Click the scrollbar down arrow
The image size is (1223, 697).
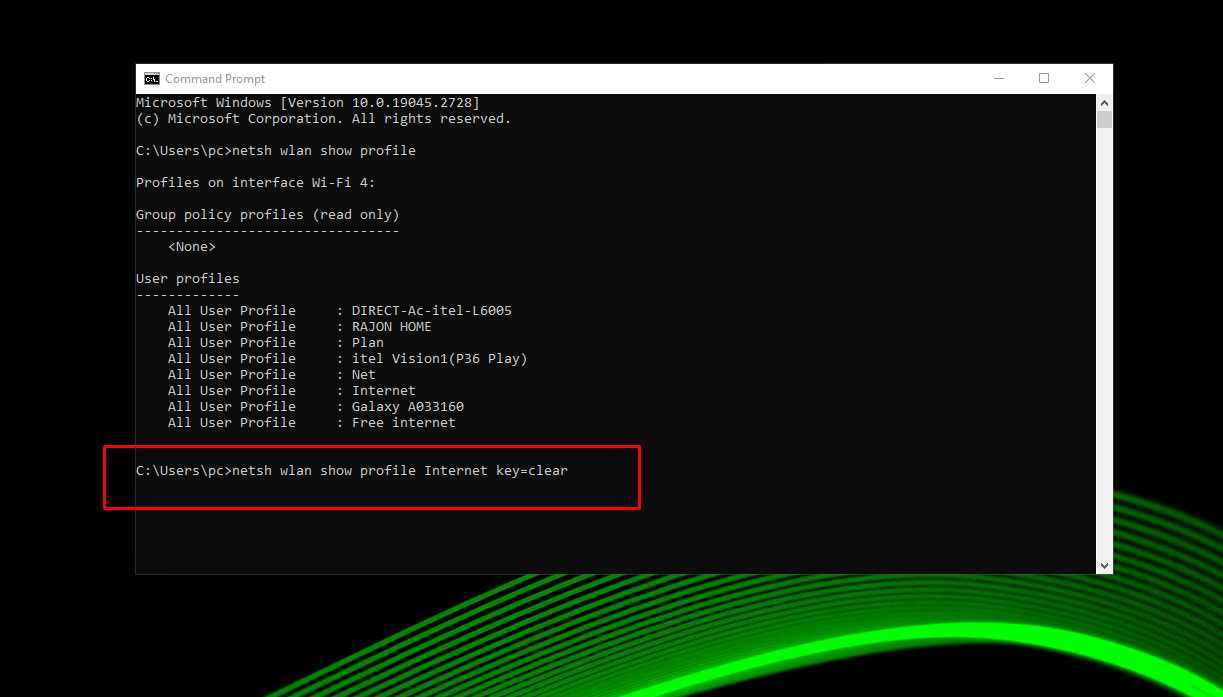[x=1104, y=565]
